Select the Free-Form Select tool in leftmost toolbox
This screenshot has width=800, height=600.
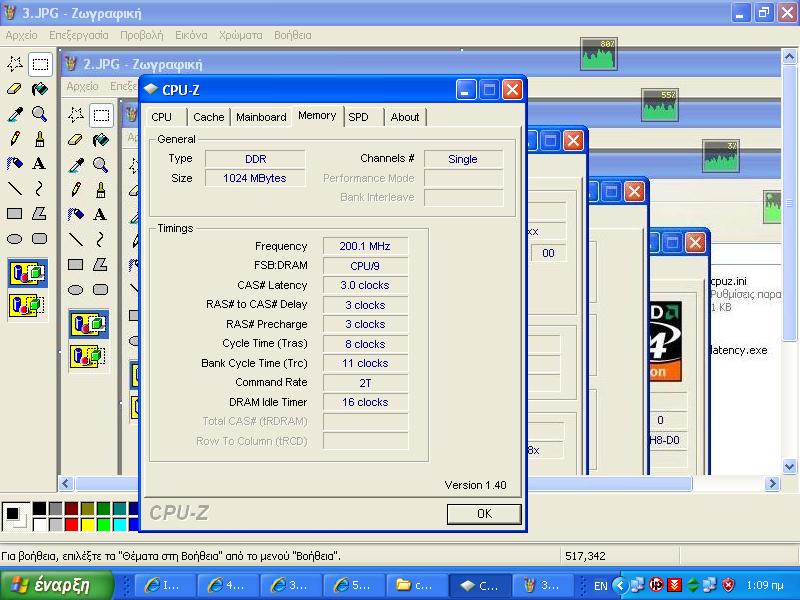(x=15, y=64)
